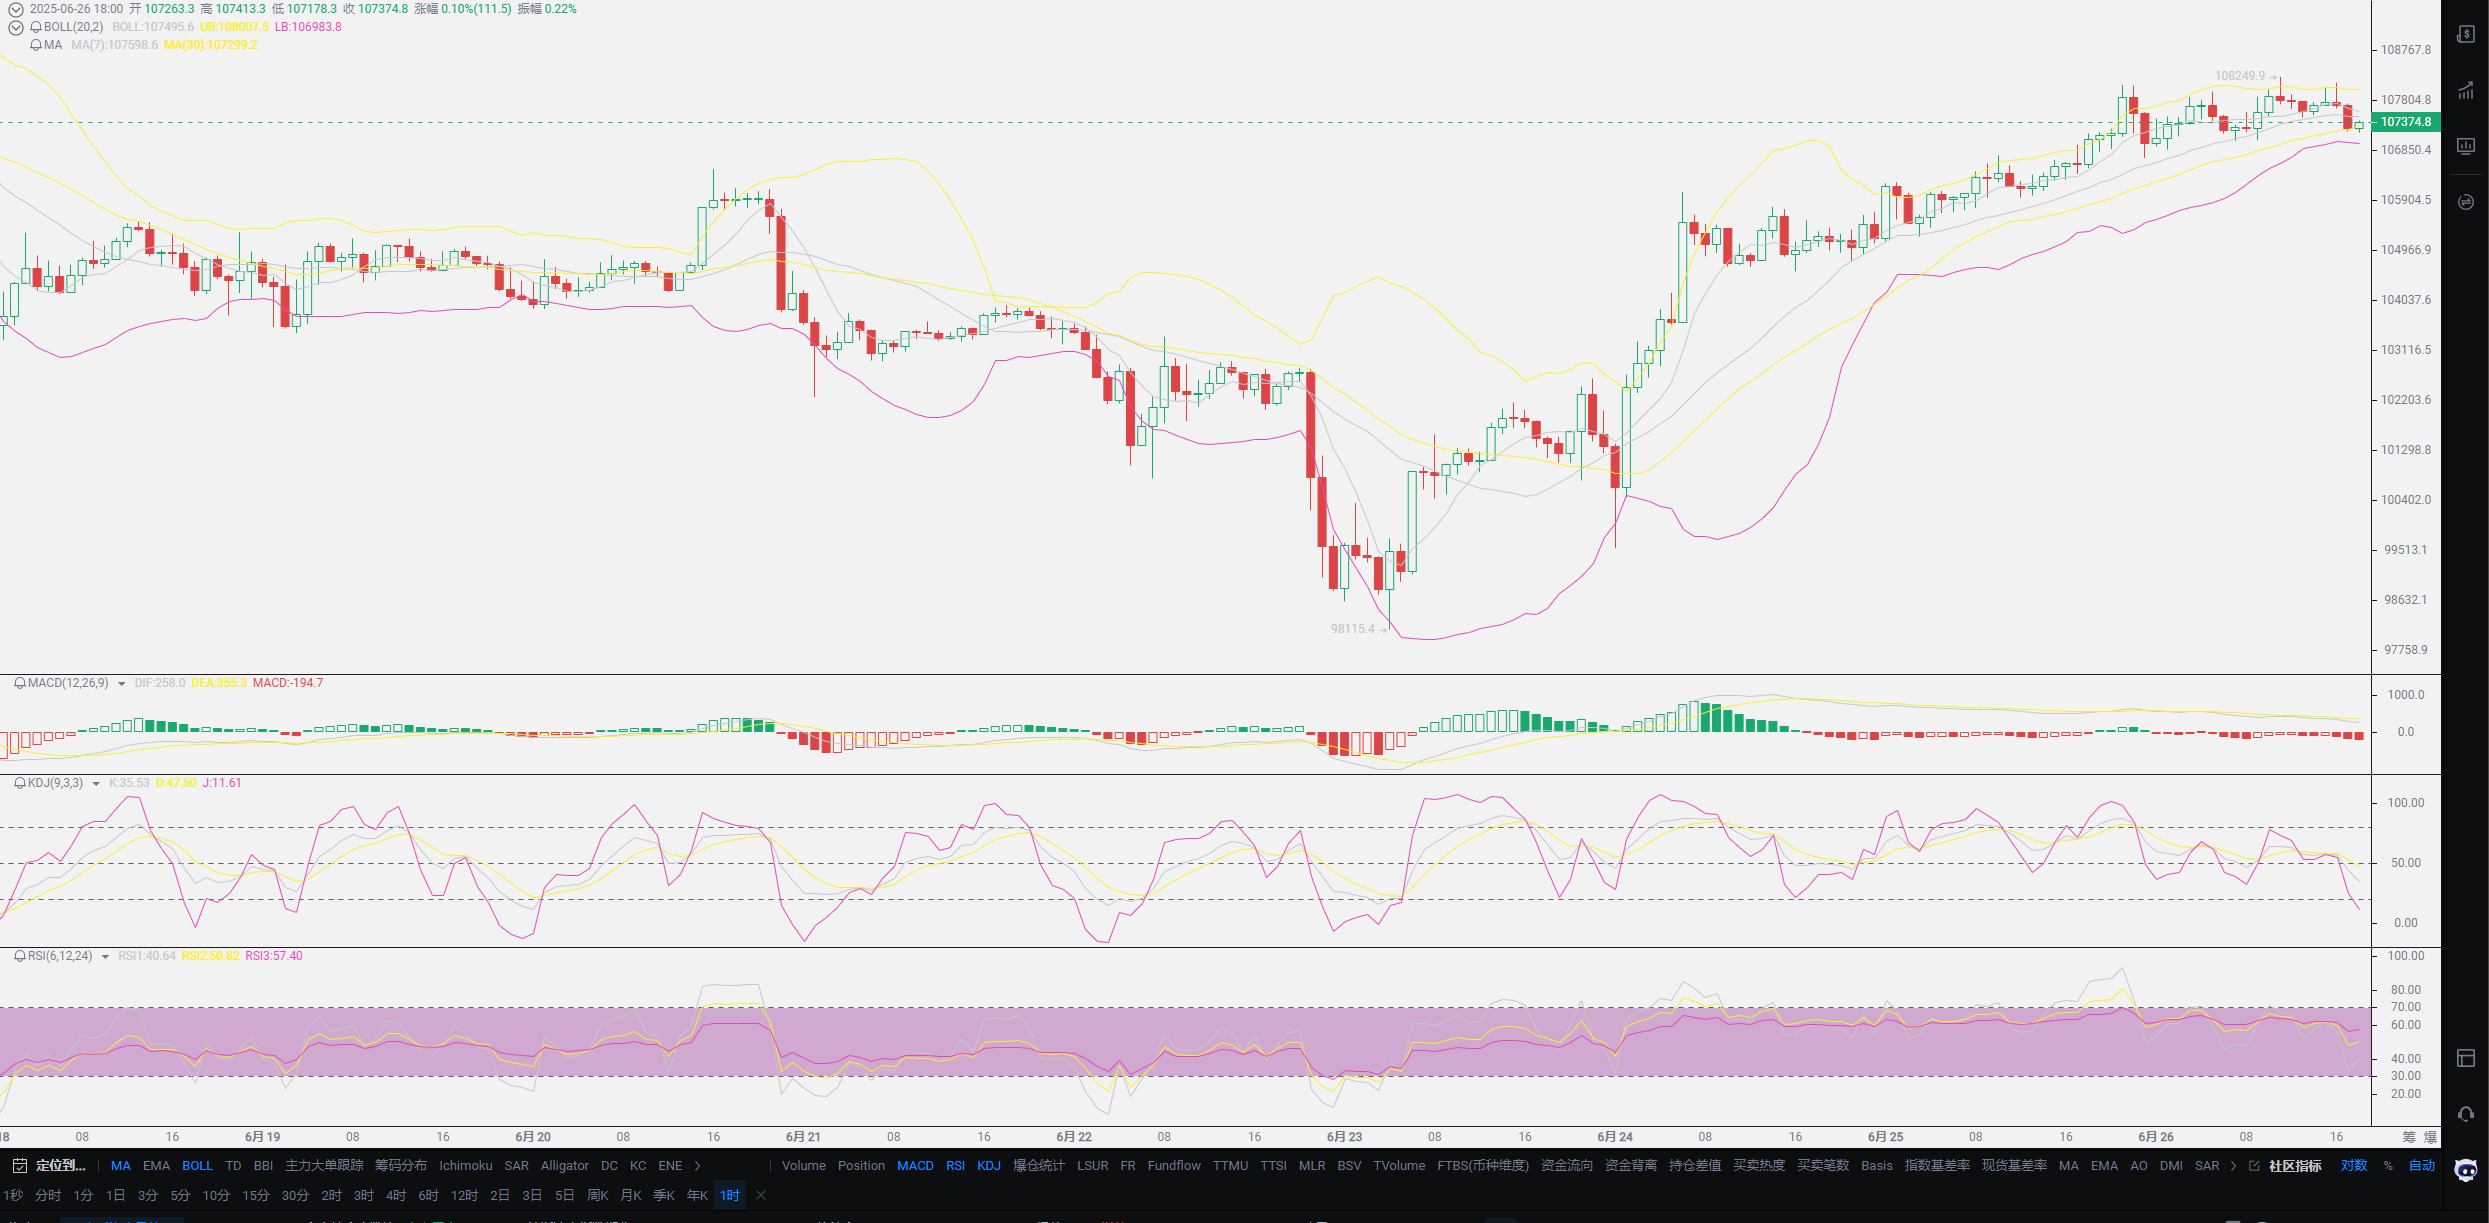This screenshot has height=1223, width=2489.
Task: Enable the Fundflow sub-indicator
Action: tap(1174, 1166)
